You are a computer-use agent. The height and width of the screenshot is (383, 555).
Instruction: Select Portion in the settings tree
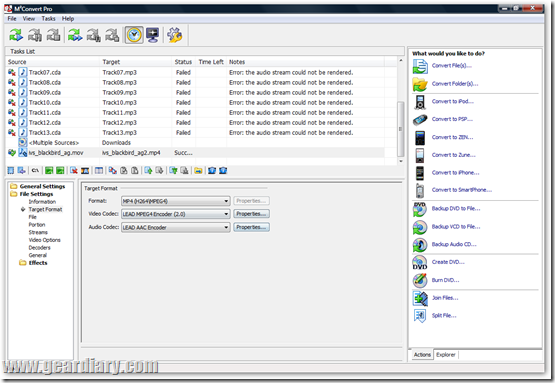click(x=37, y=225)
